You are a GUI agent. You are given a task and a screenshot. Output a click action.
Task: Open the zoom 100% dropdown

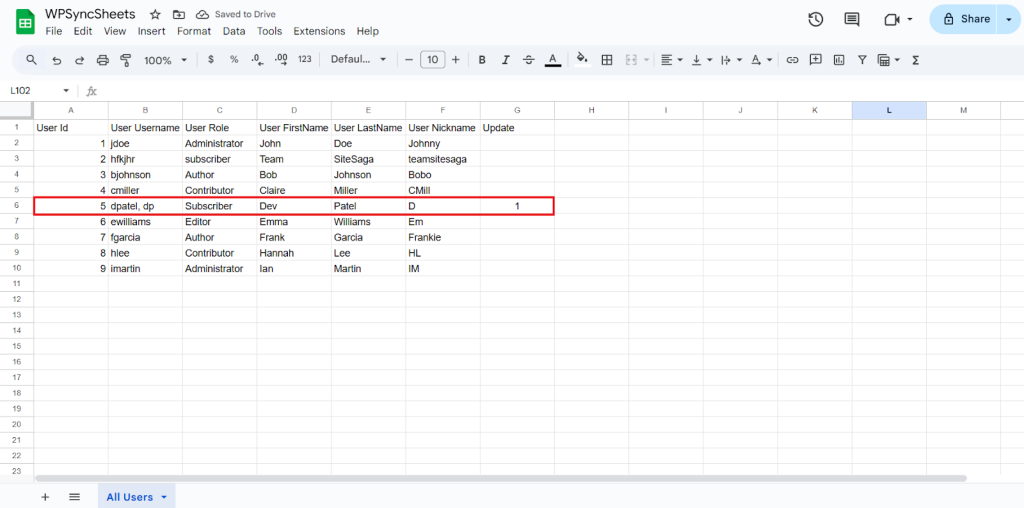coord(165,60)
